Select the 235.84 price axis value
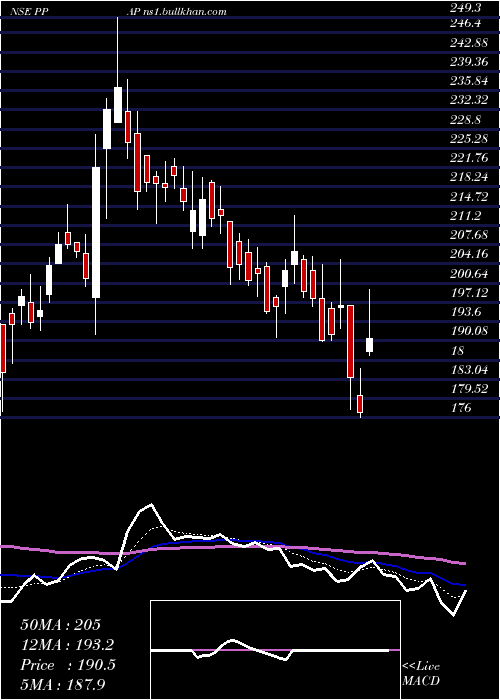The image size is (500, 700). (469, 81)
